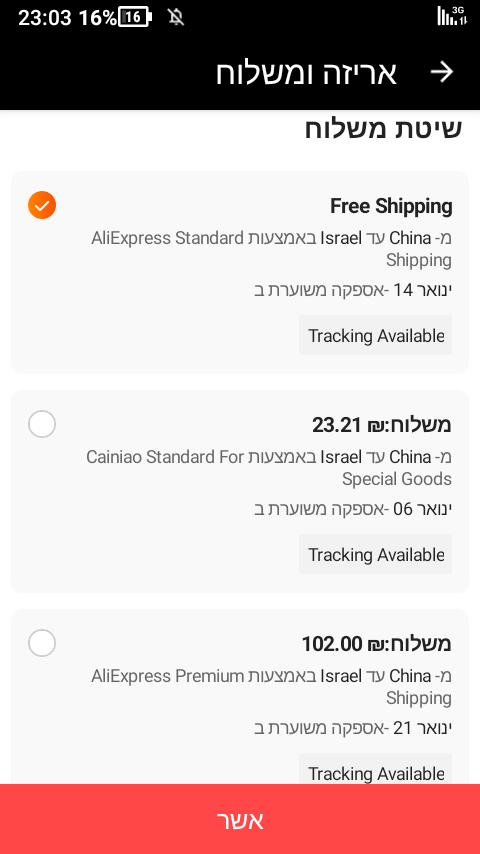Viewport: 480px width, 854px height.
Task: Tap the back arrow in header
Action: [x=441, y=72]
